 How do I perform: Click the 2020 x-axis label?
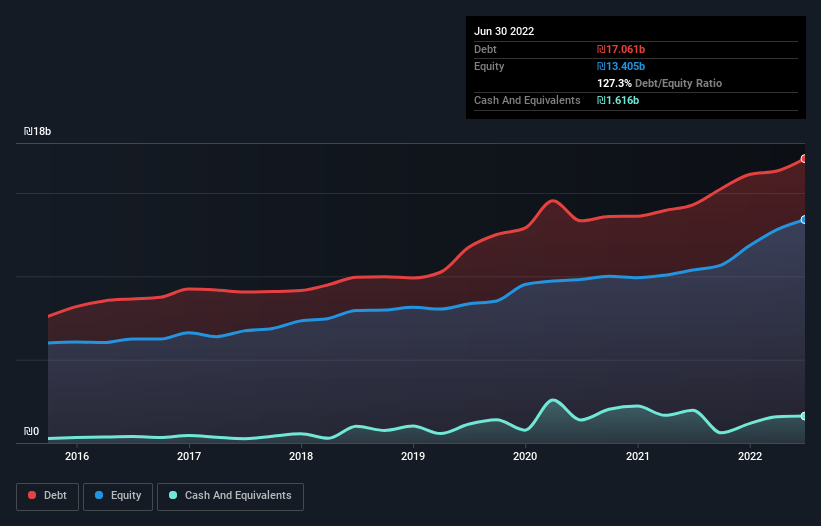click(x=525, y=456)
